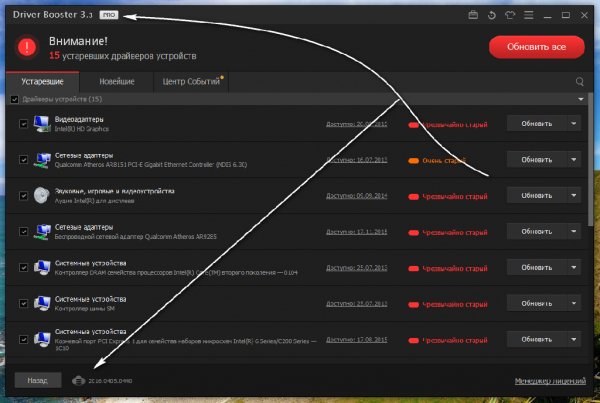Open update dropdown arrow for AR8151 Ethernet
The image size is (600, 403).
[x=574, y=160]
